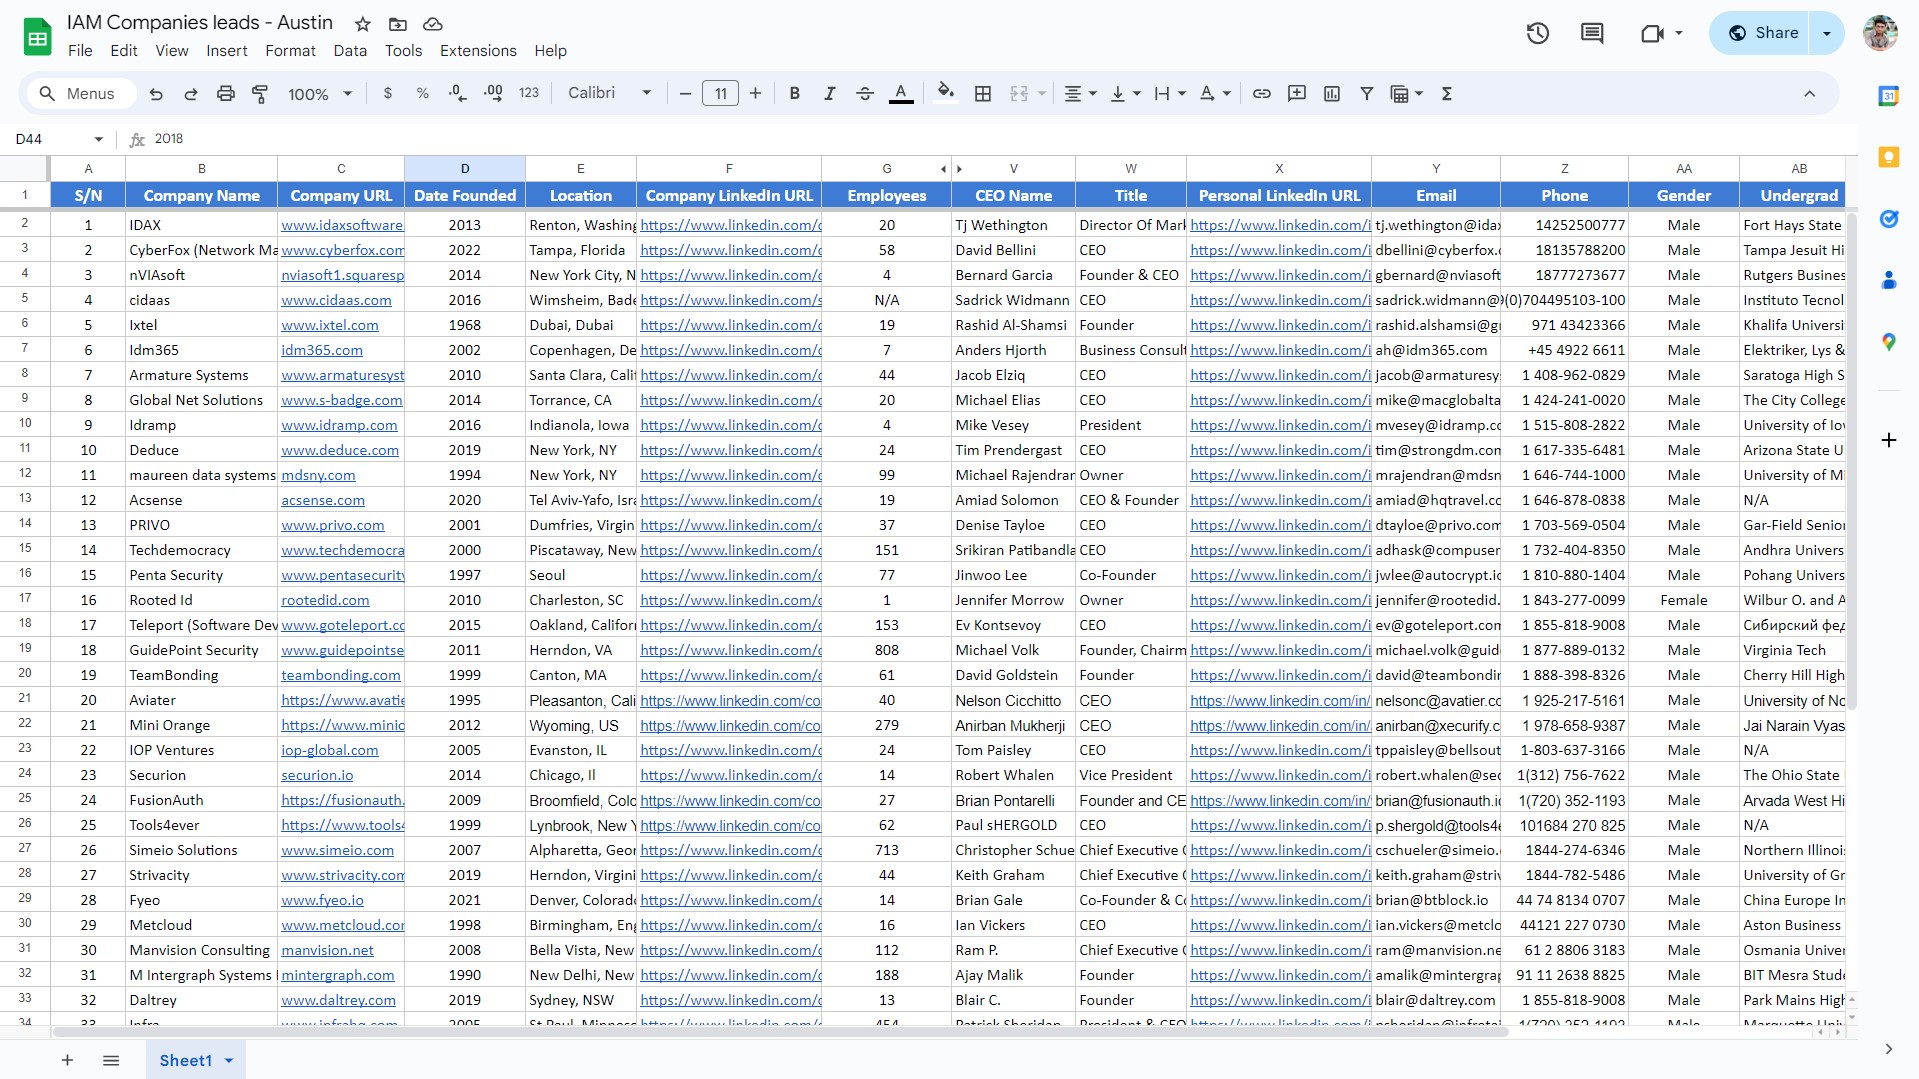The image size is (1919, 1079).
Task: Open the Calibri font dropdown
Action: click(609, 93)
